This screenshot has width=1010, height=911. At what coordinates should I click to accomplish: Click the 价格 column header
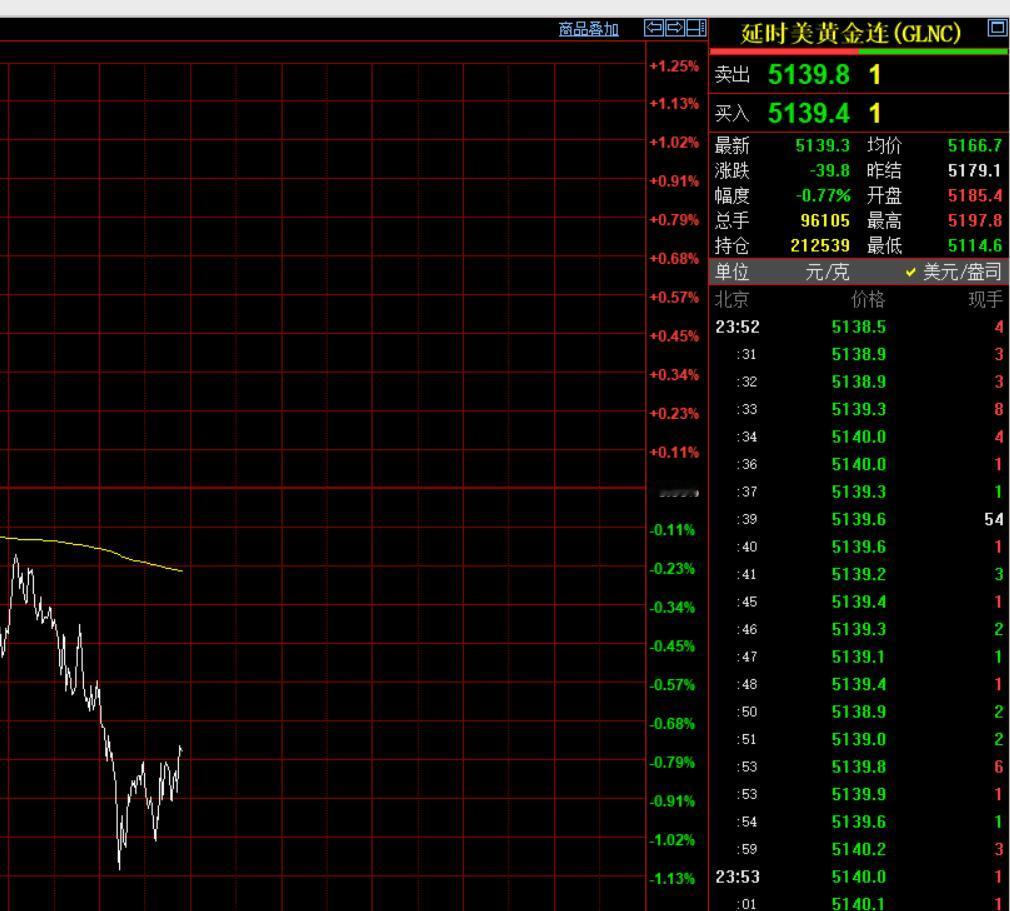tap(868, 300)
